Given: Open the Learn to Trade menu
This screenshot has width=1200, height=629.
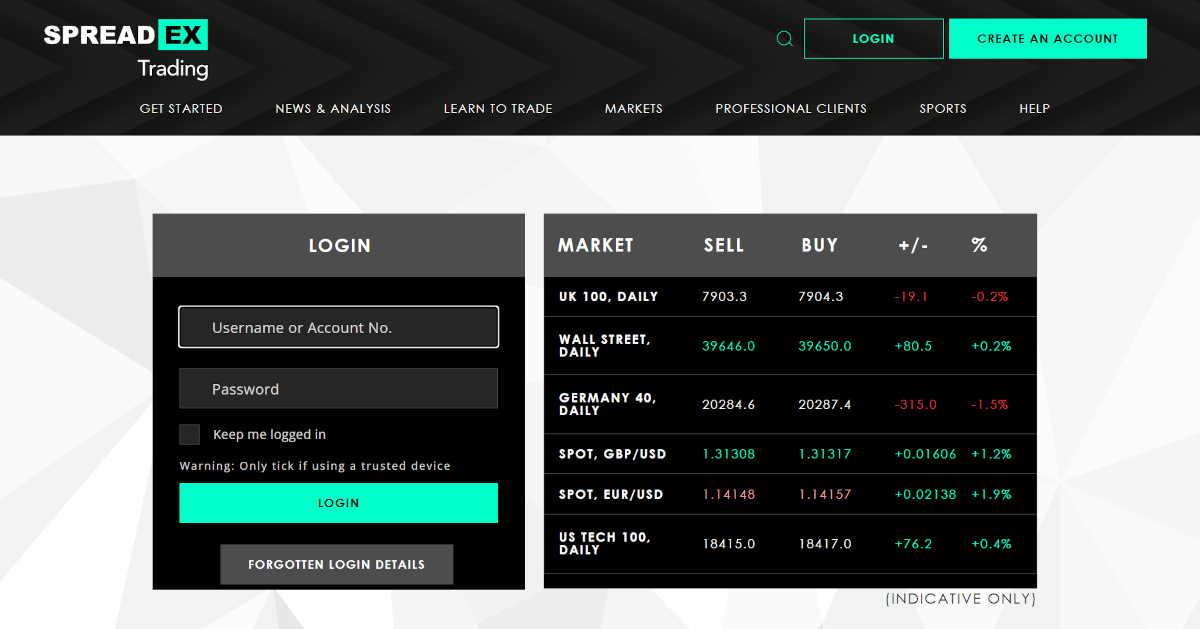Looking at the screenshot, I should point(498,108).
